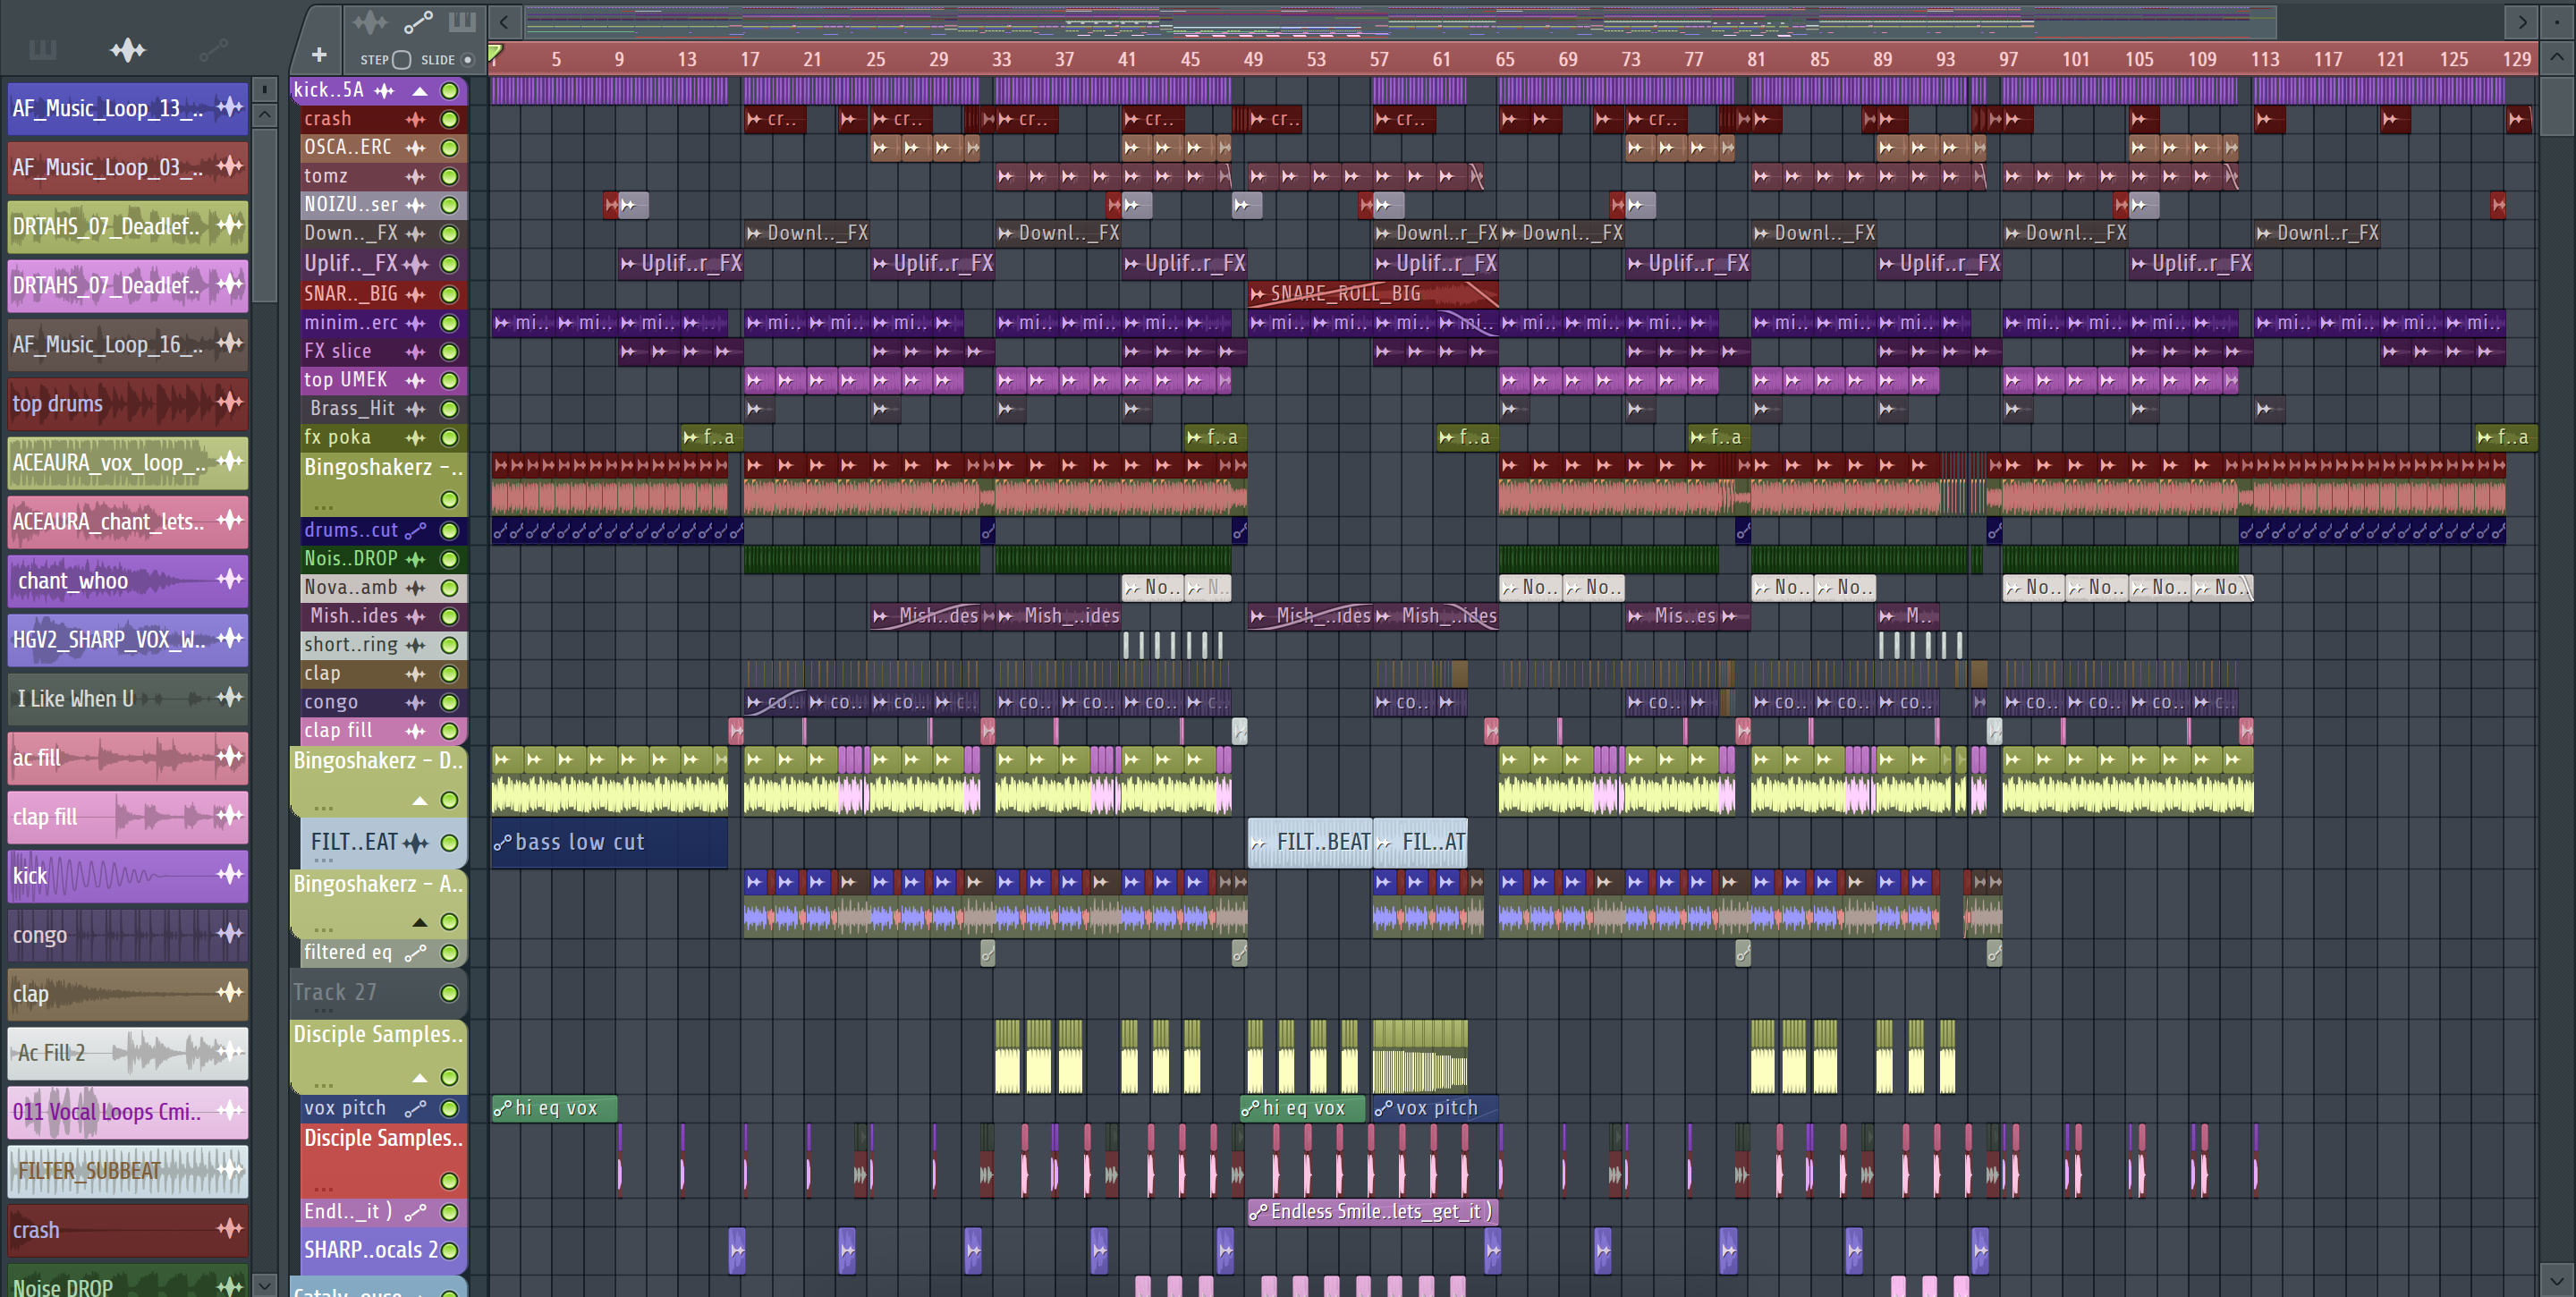Show automation clips in the picker panel
The width and height of the screenshot is (2576, 1297).
(212, 49)
